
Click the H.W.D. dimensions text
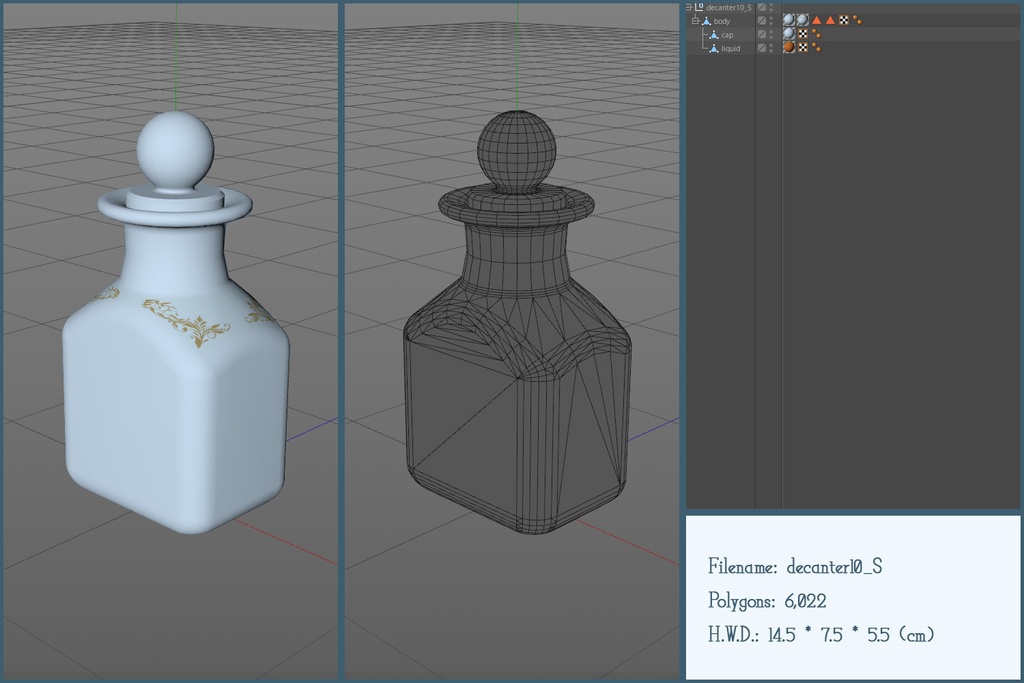point(822,634)
